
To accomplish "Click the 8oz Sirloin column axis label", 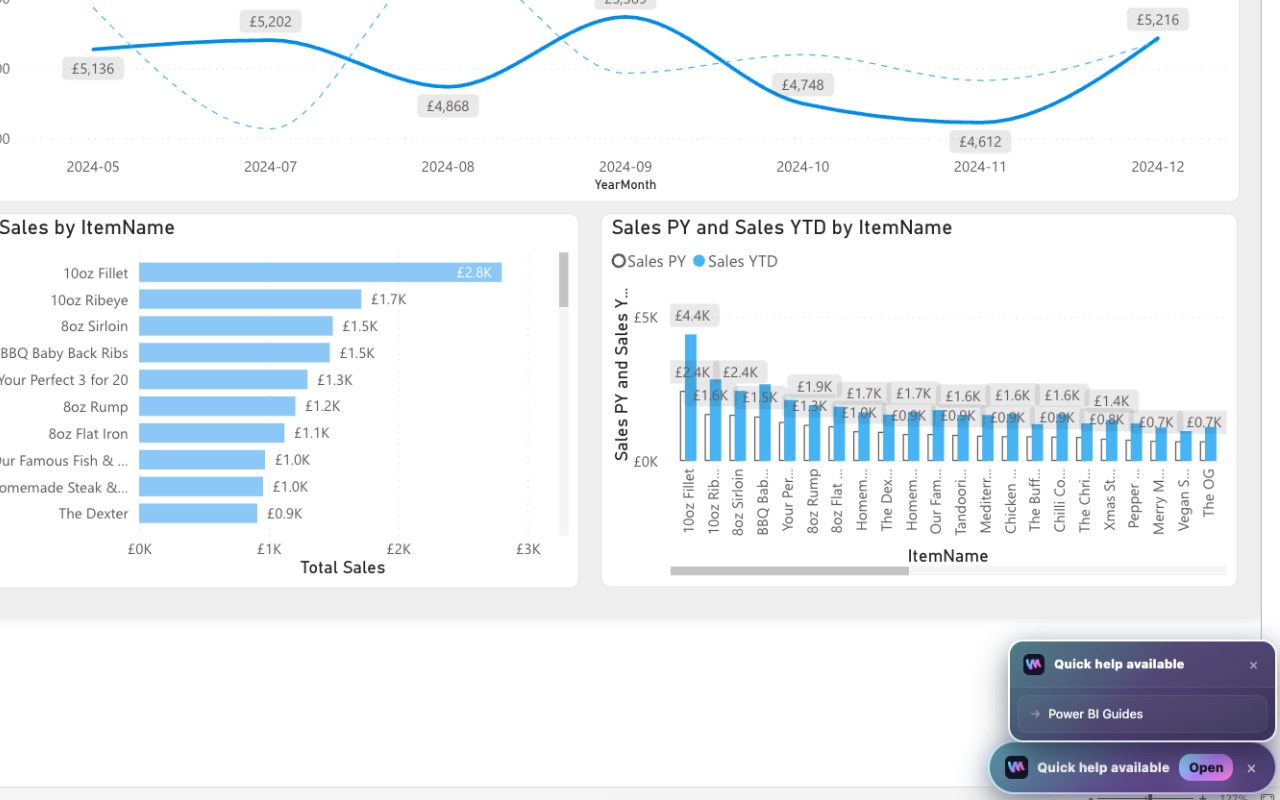I will [x=738, y=501].
